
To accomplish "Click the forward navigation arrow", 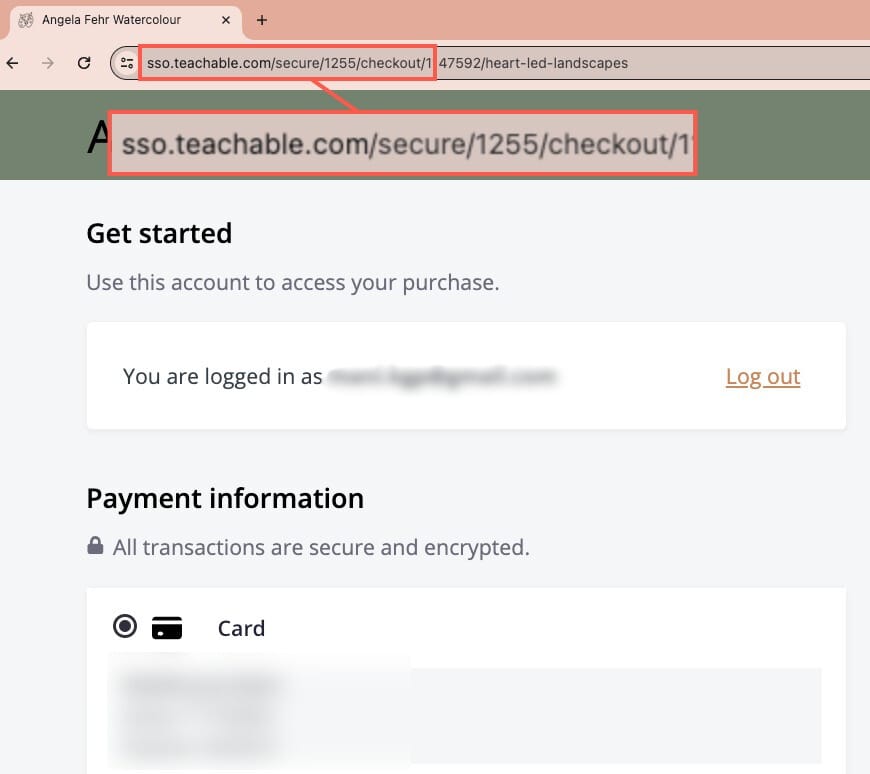I will click(48, 63).
